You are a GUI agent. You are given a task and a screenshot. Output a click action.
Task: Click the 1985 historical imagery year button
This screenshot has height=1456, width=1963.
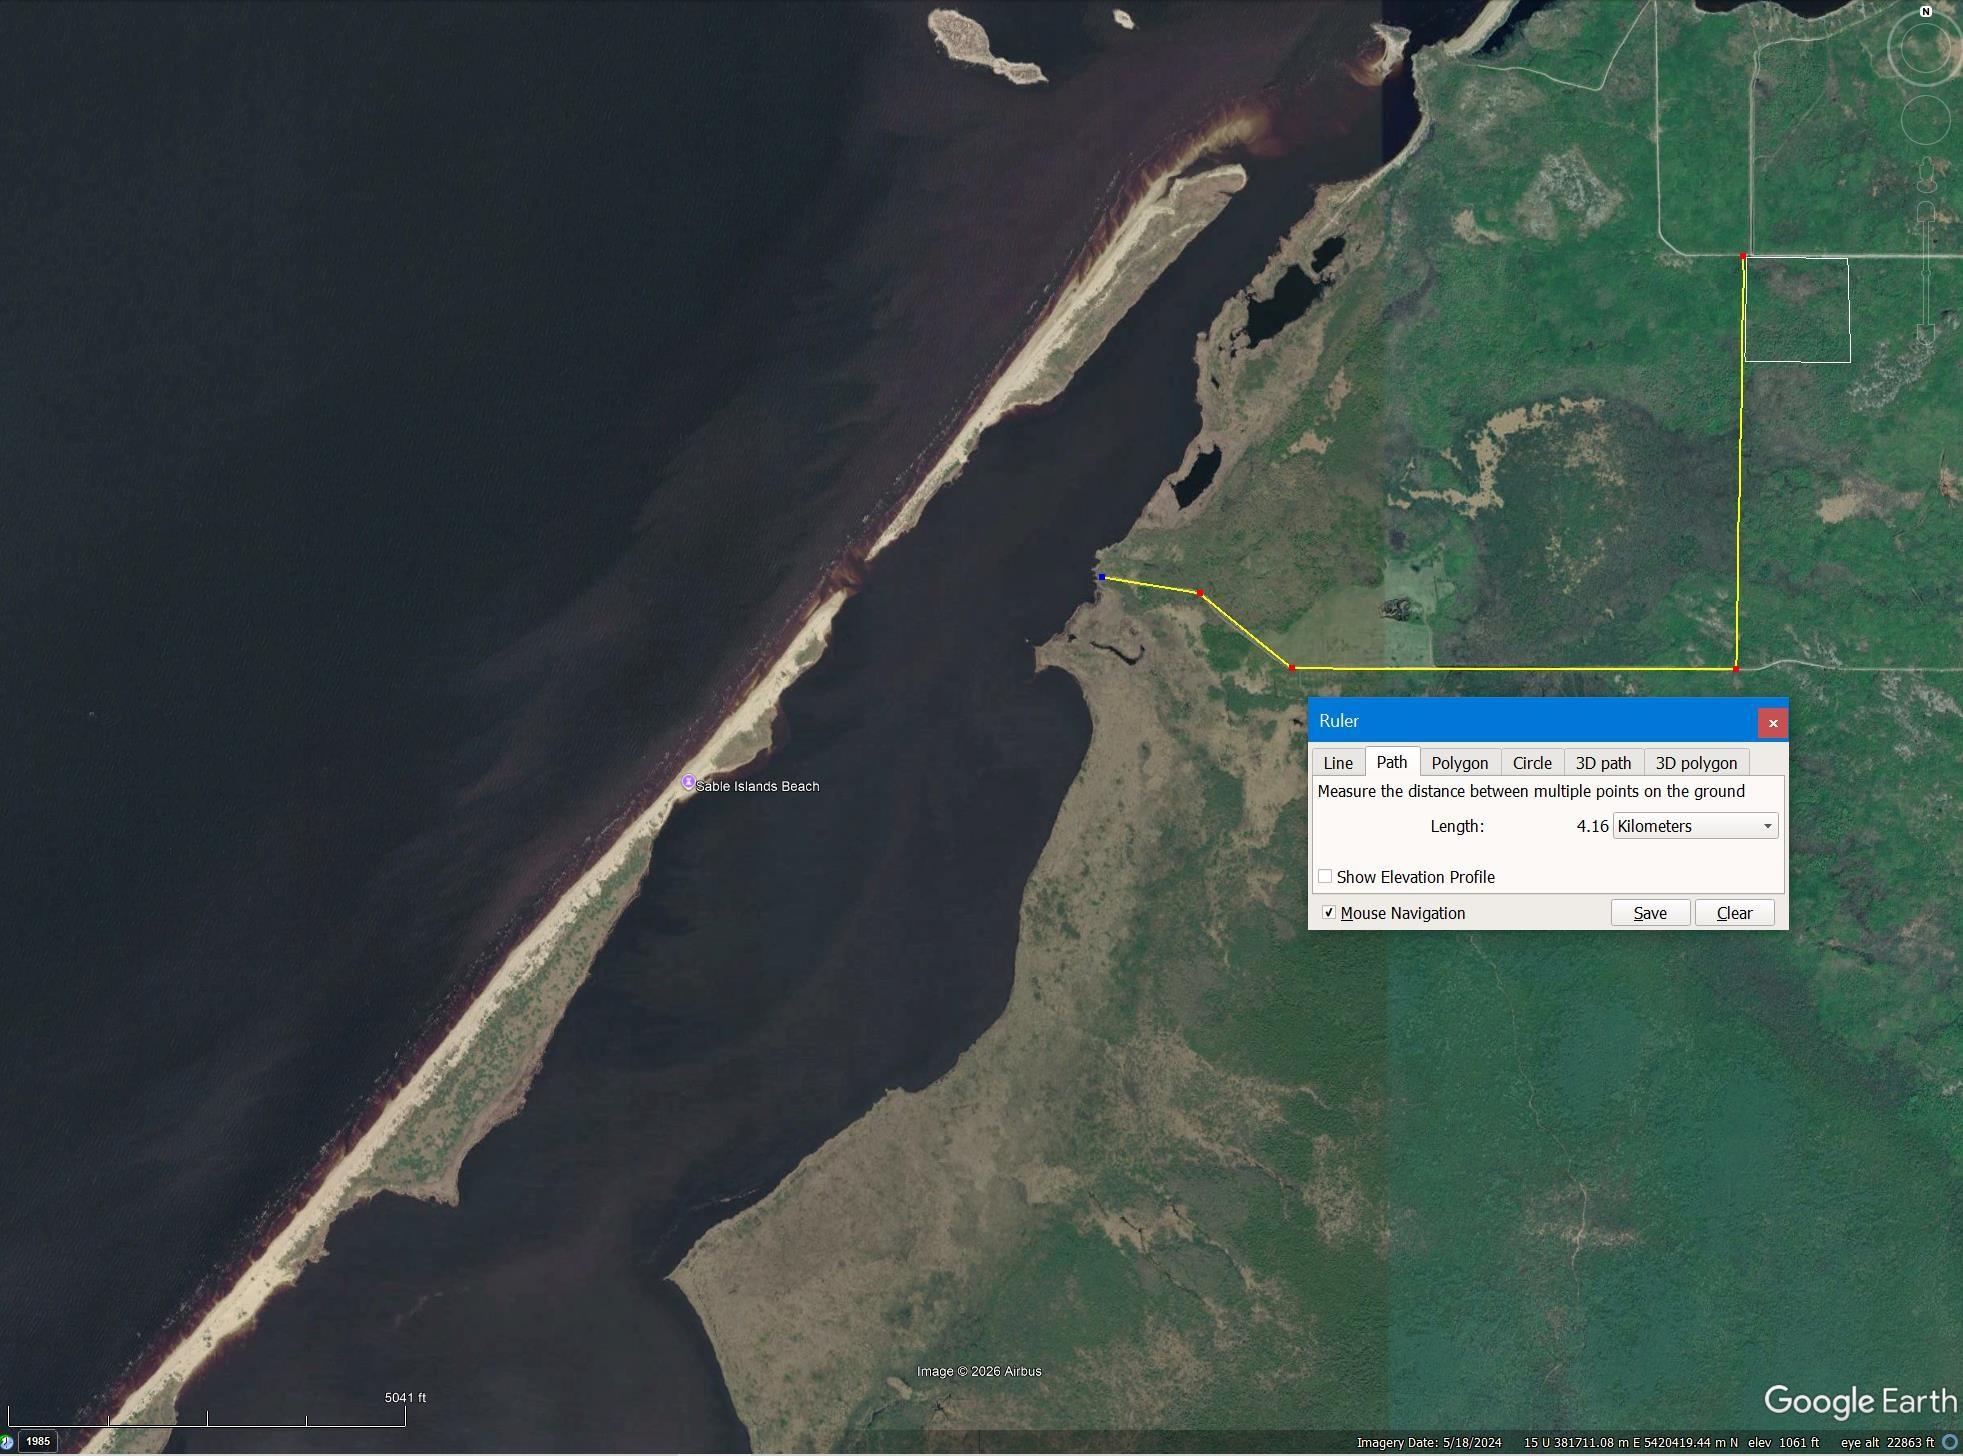(x=38, y=1441)
